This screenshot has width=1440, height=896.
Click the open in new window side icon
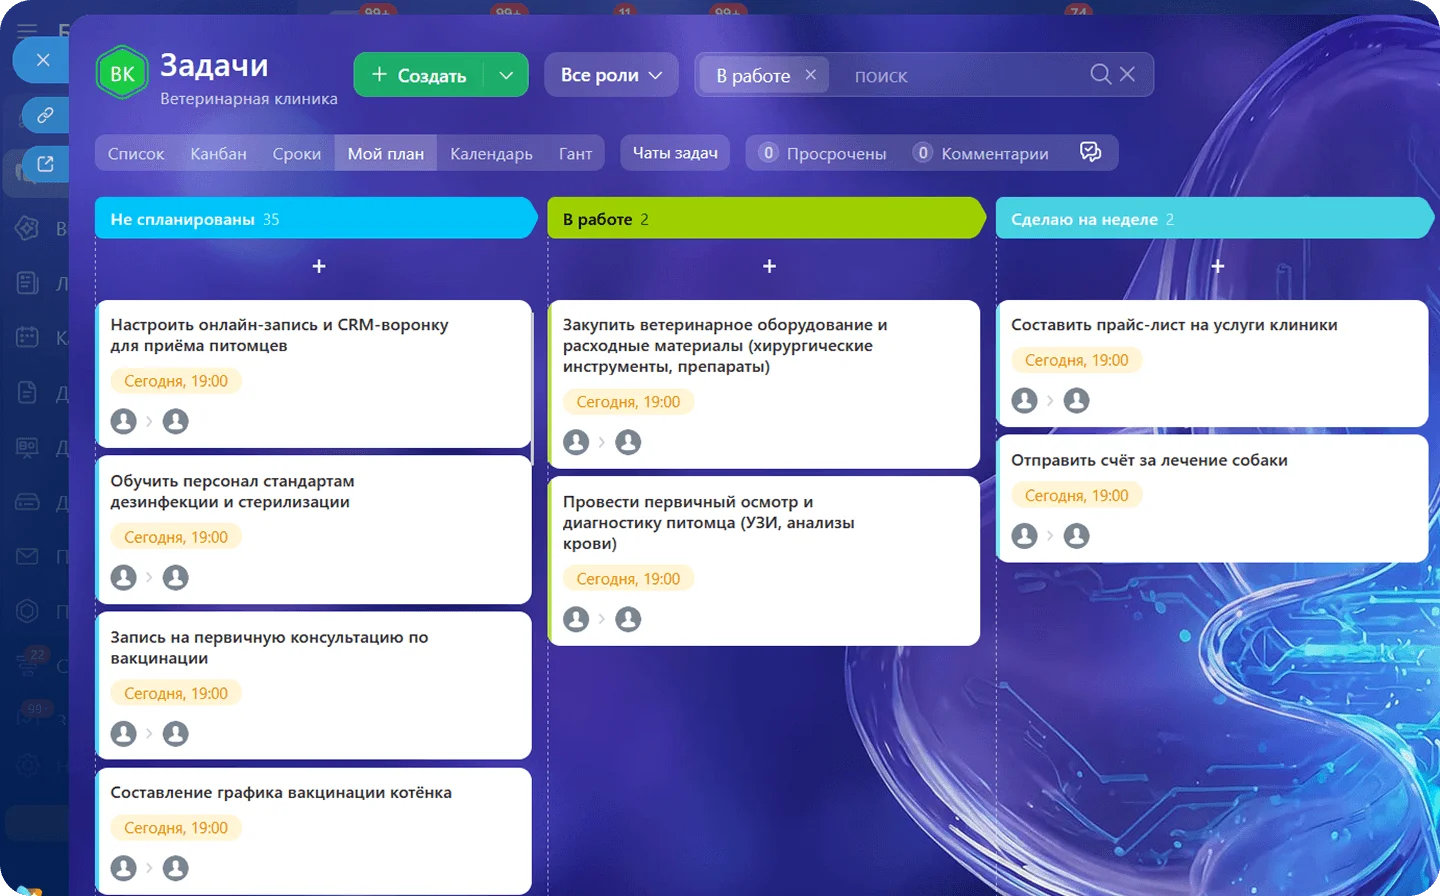click(x=45, y=164)
